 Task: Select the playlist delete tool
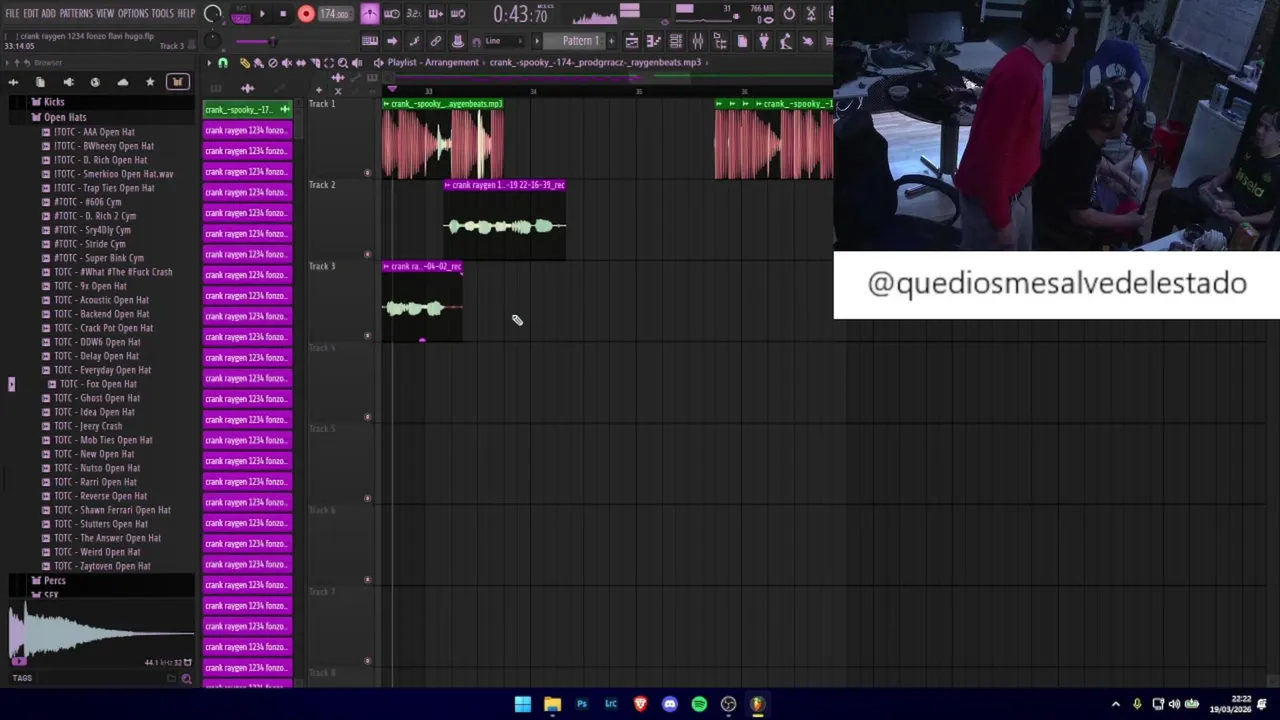(272, 63)
